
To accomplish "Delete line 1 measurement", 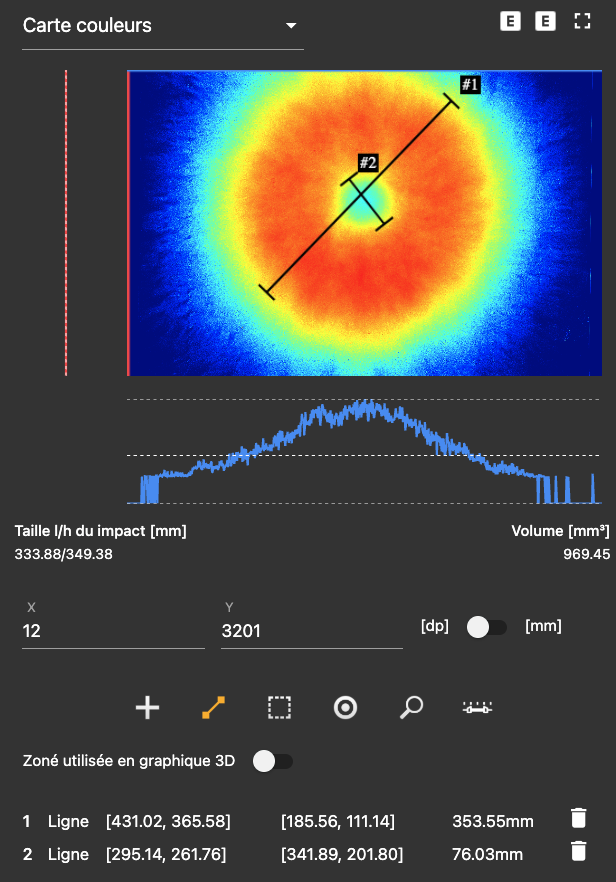I will tap(578, 819).
